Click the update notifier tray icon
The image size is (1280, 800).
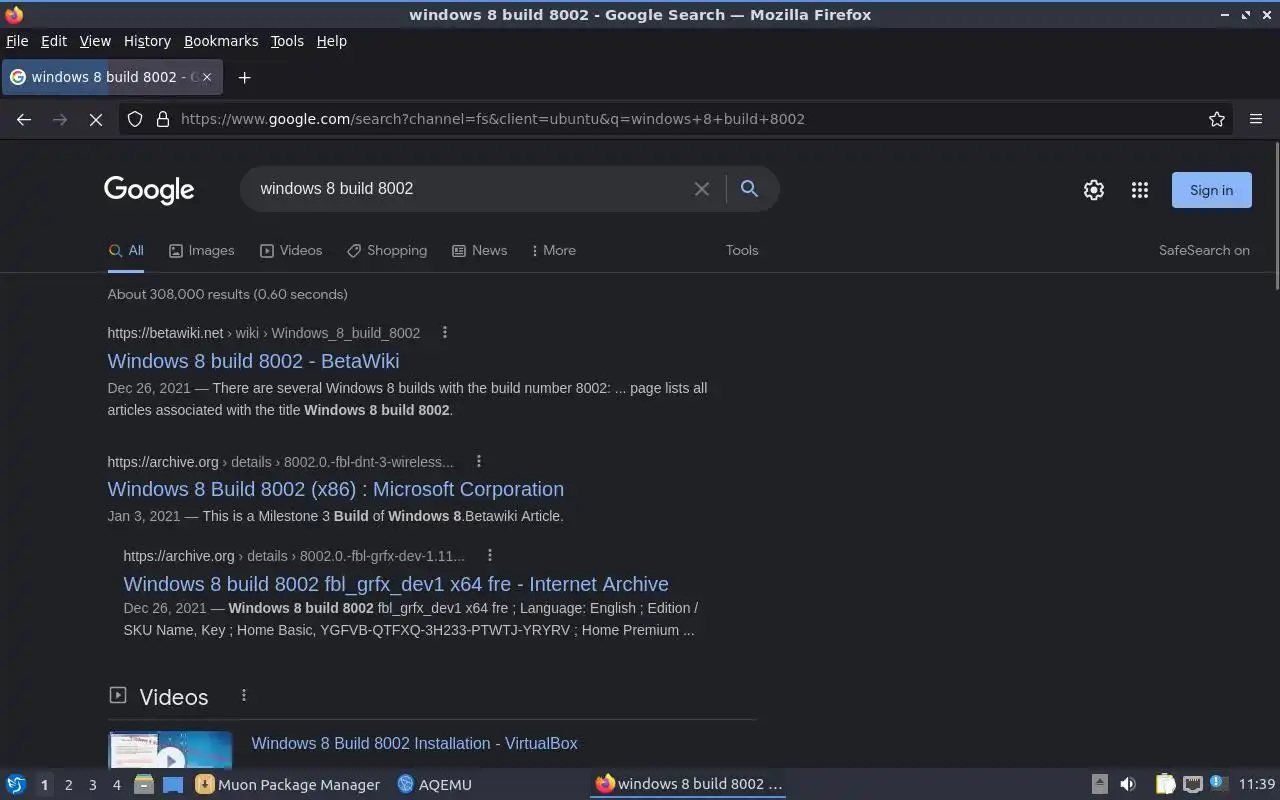pyautogui.click(x=1218, y=784)
